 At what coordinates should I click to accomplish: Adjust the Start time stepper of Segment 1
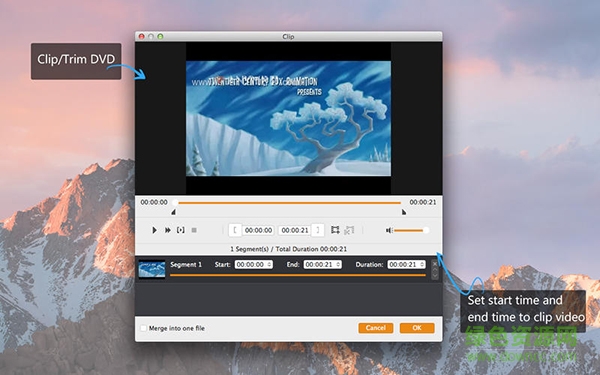[x=269, y=264]
